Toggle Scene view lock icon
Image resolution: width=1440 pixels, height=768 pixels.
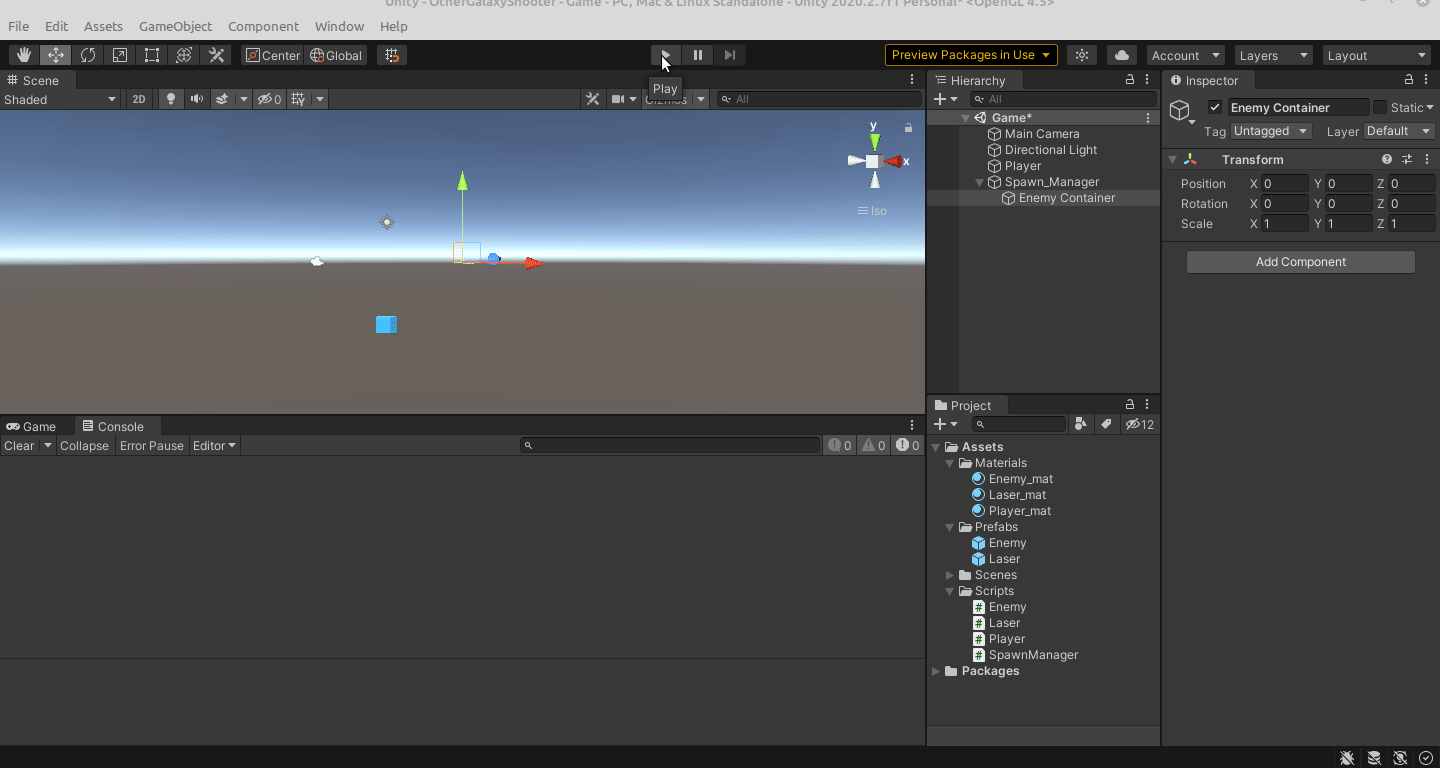click(908, 128)
